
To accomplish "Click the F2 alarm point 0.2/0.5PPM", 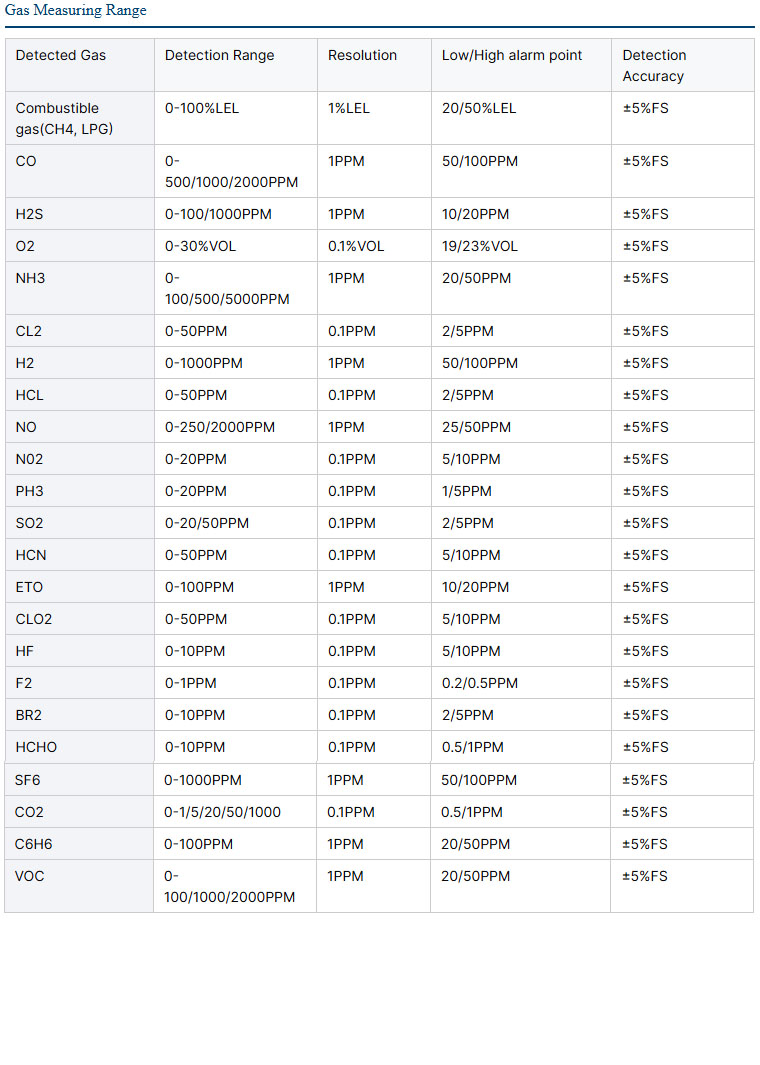I will click(479, 683).
